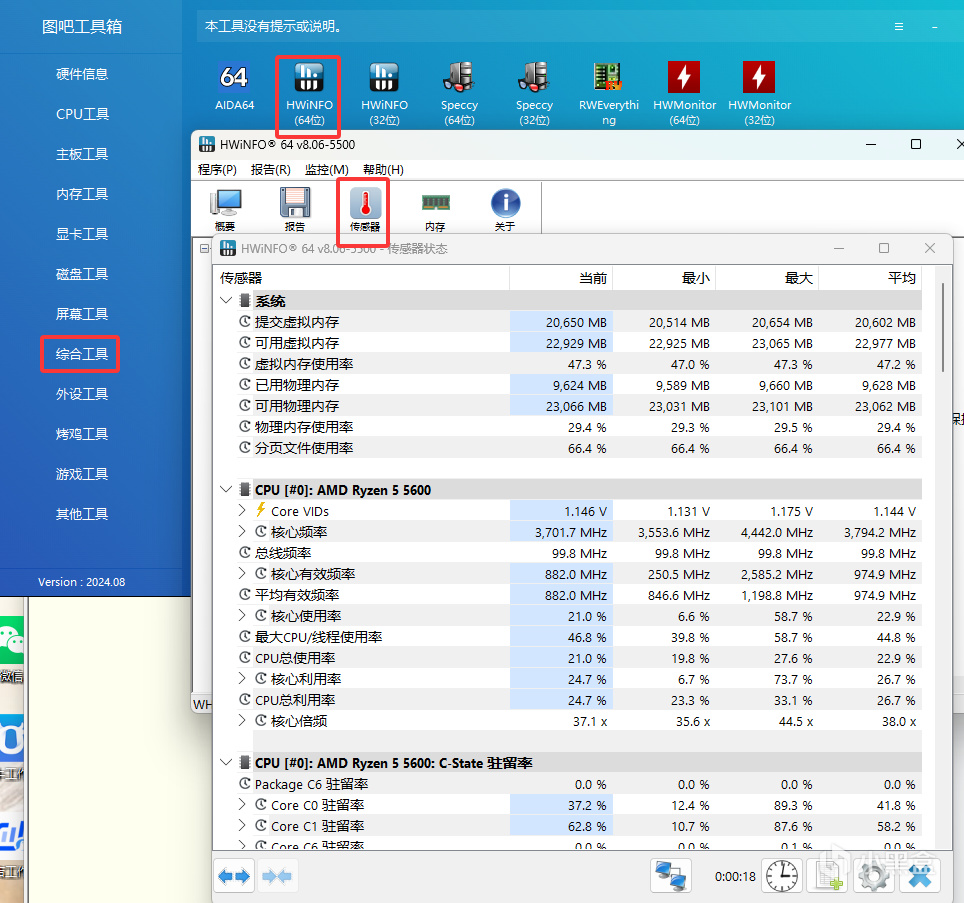This screenshot has width=964, height=903.
Task: Select 显卡工具 in the sidebar
Action: 82,234
